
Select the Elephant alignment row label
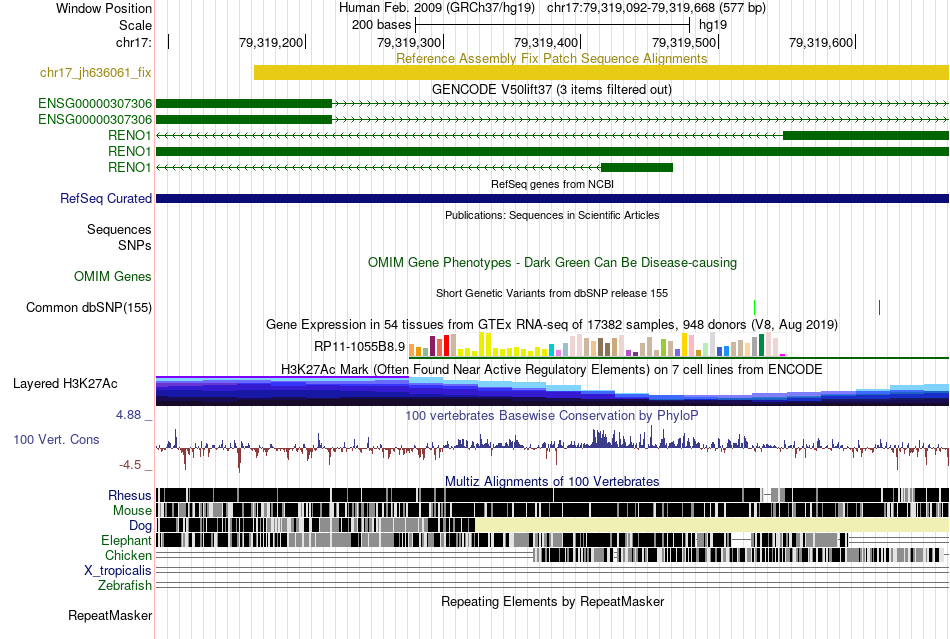(x=126, y=541)
